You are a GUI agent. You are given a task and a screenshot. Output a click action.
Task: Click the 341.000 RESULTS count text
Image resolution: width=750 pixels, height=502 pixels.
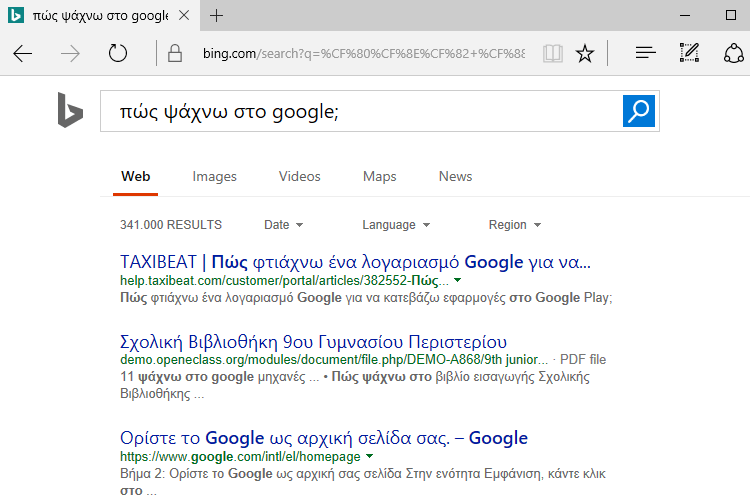pos(171,225)
